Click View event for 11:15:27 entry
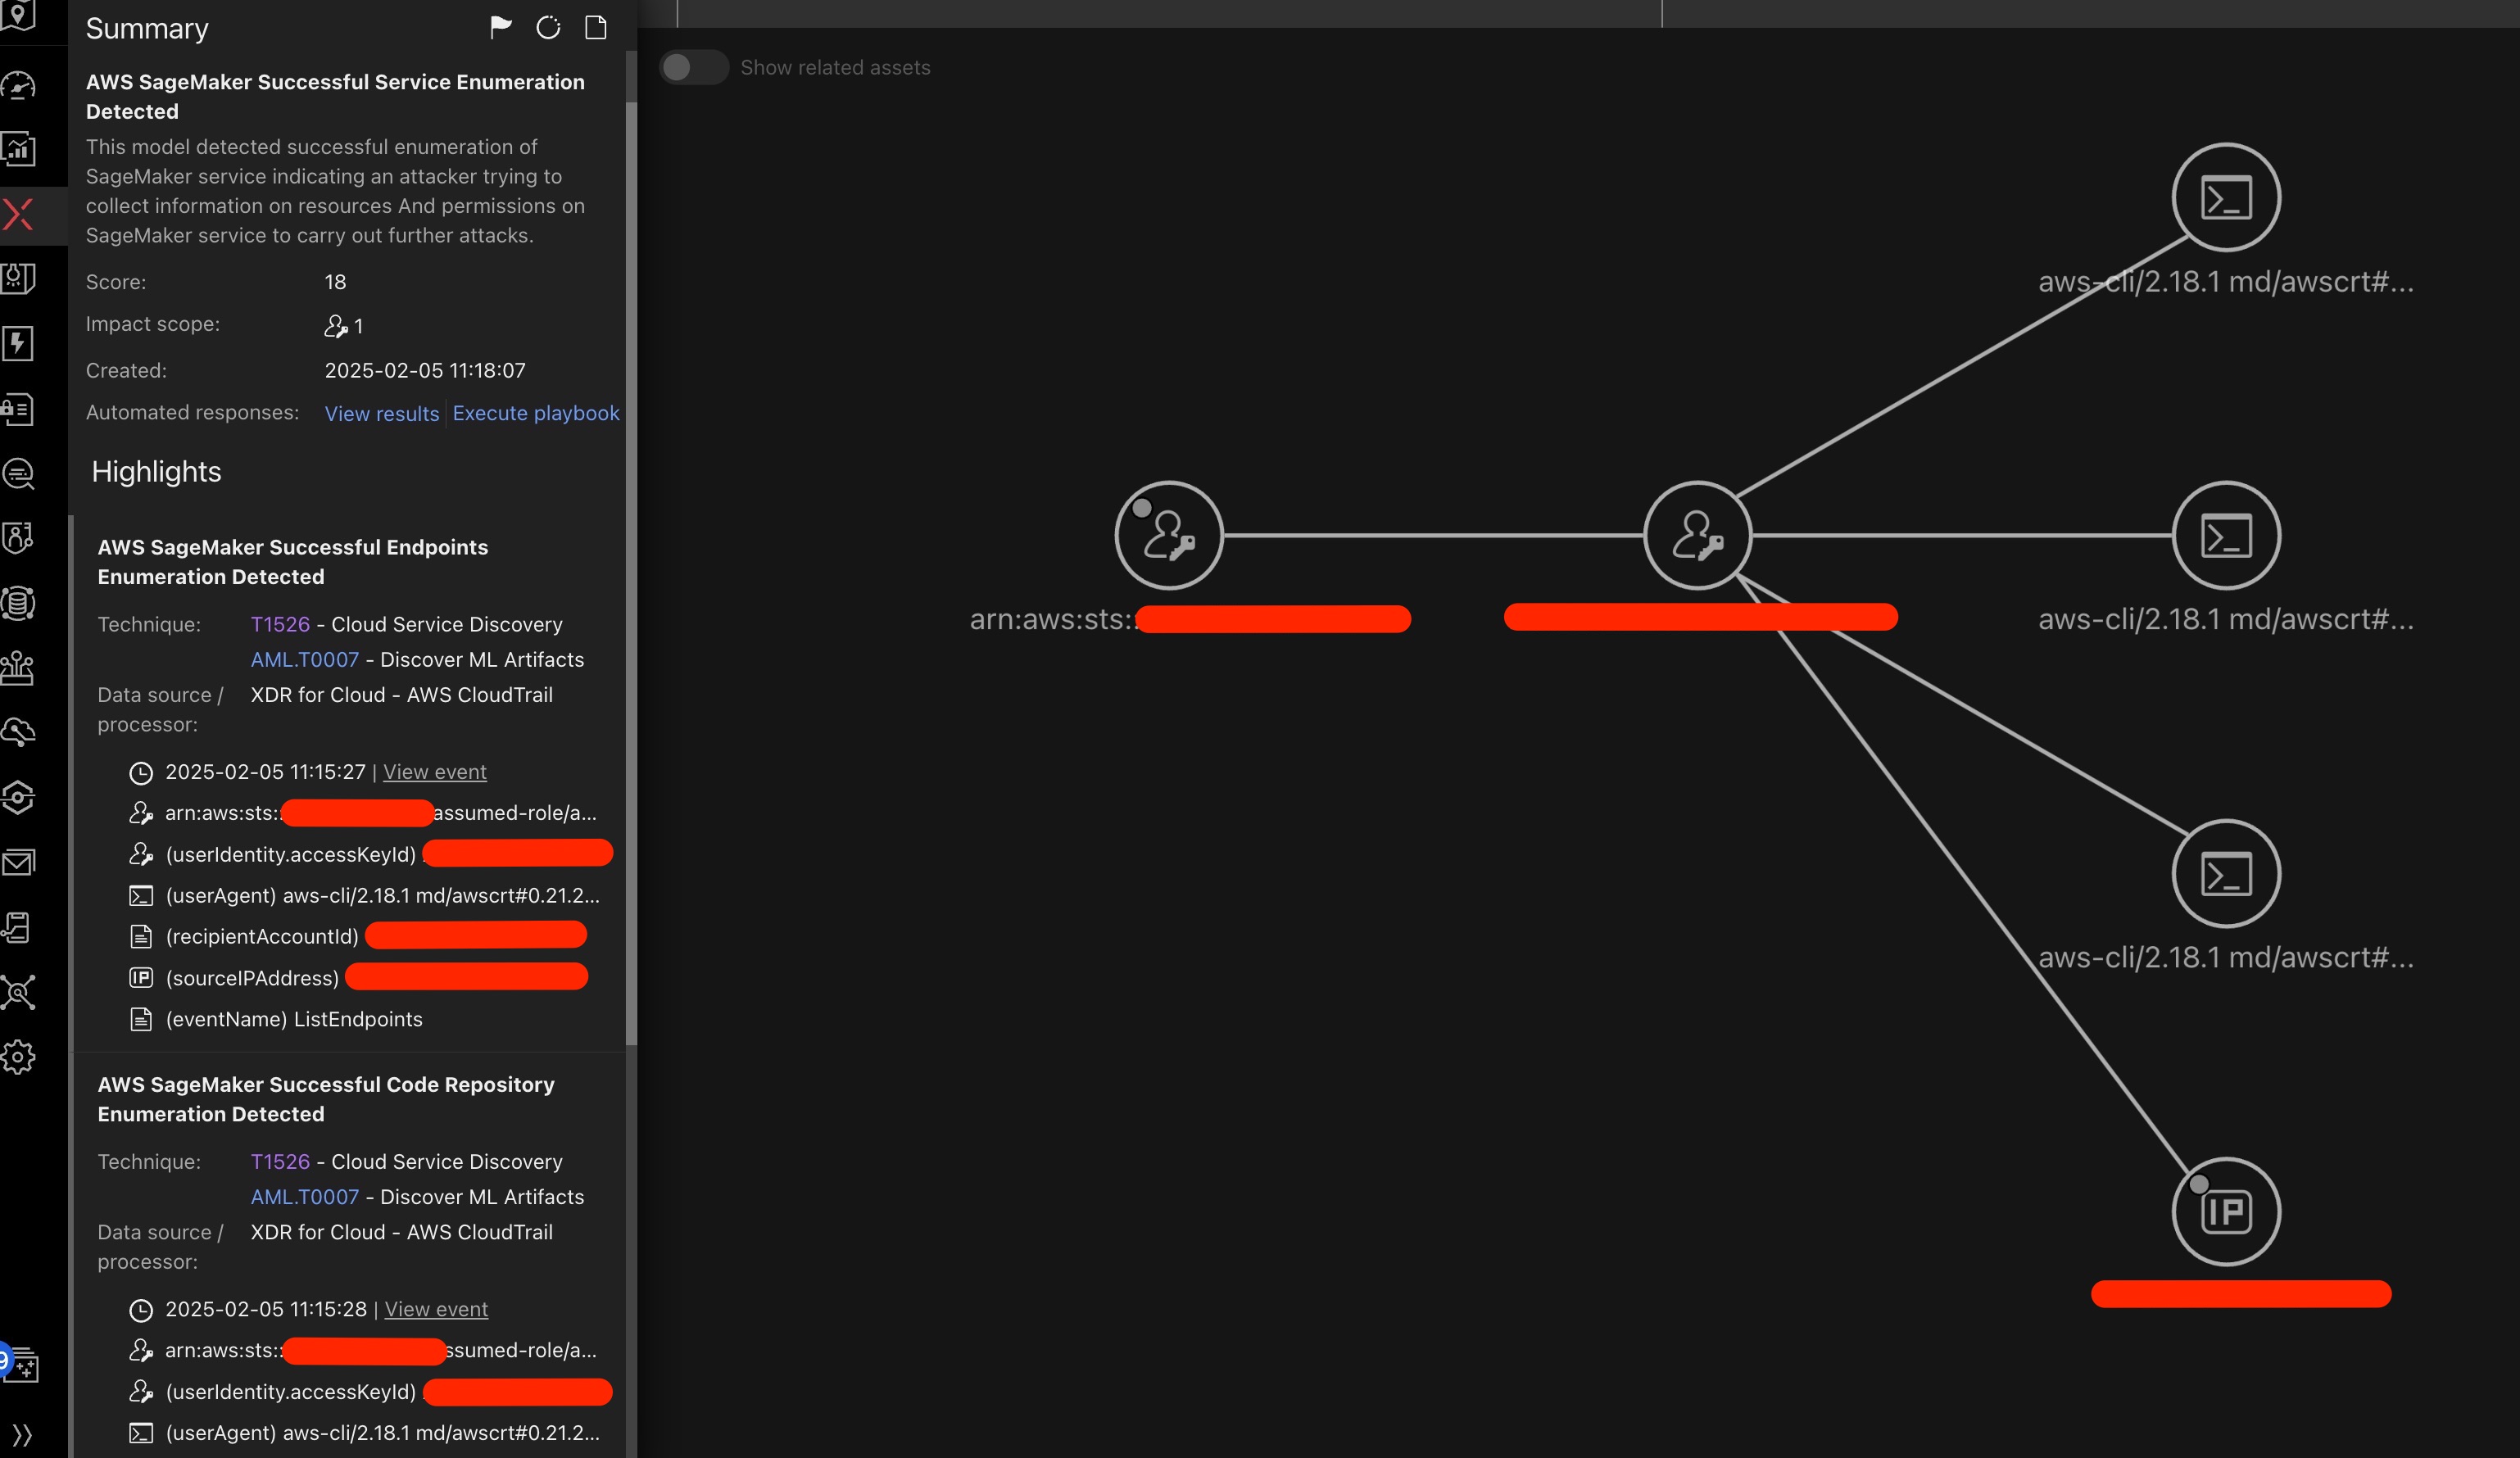 [434, 772]
